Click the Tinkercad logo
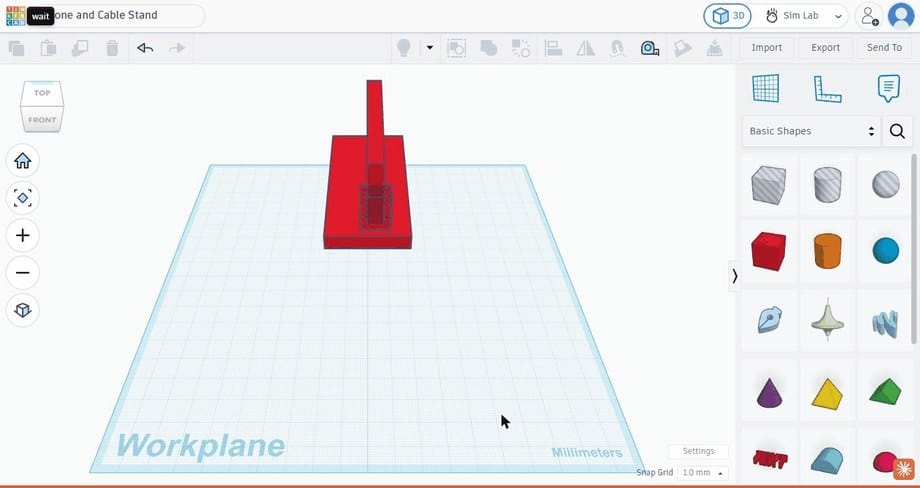920x488 pixels. [16, 16]
